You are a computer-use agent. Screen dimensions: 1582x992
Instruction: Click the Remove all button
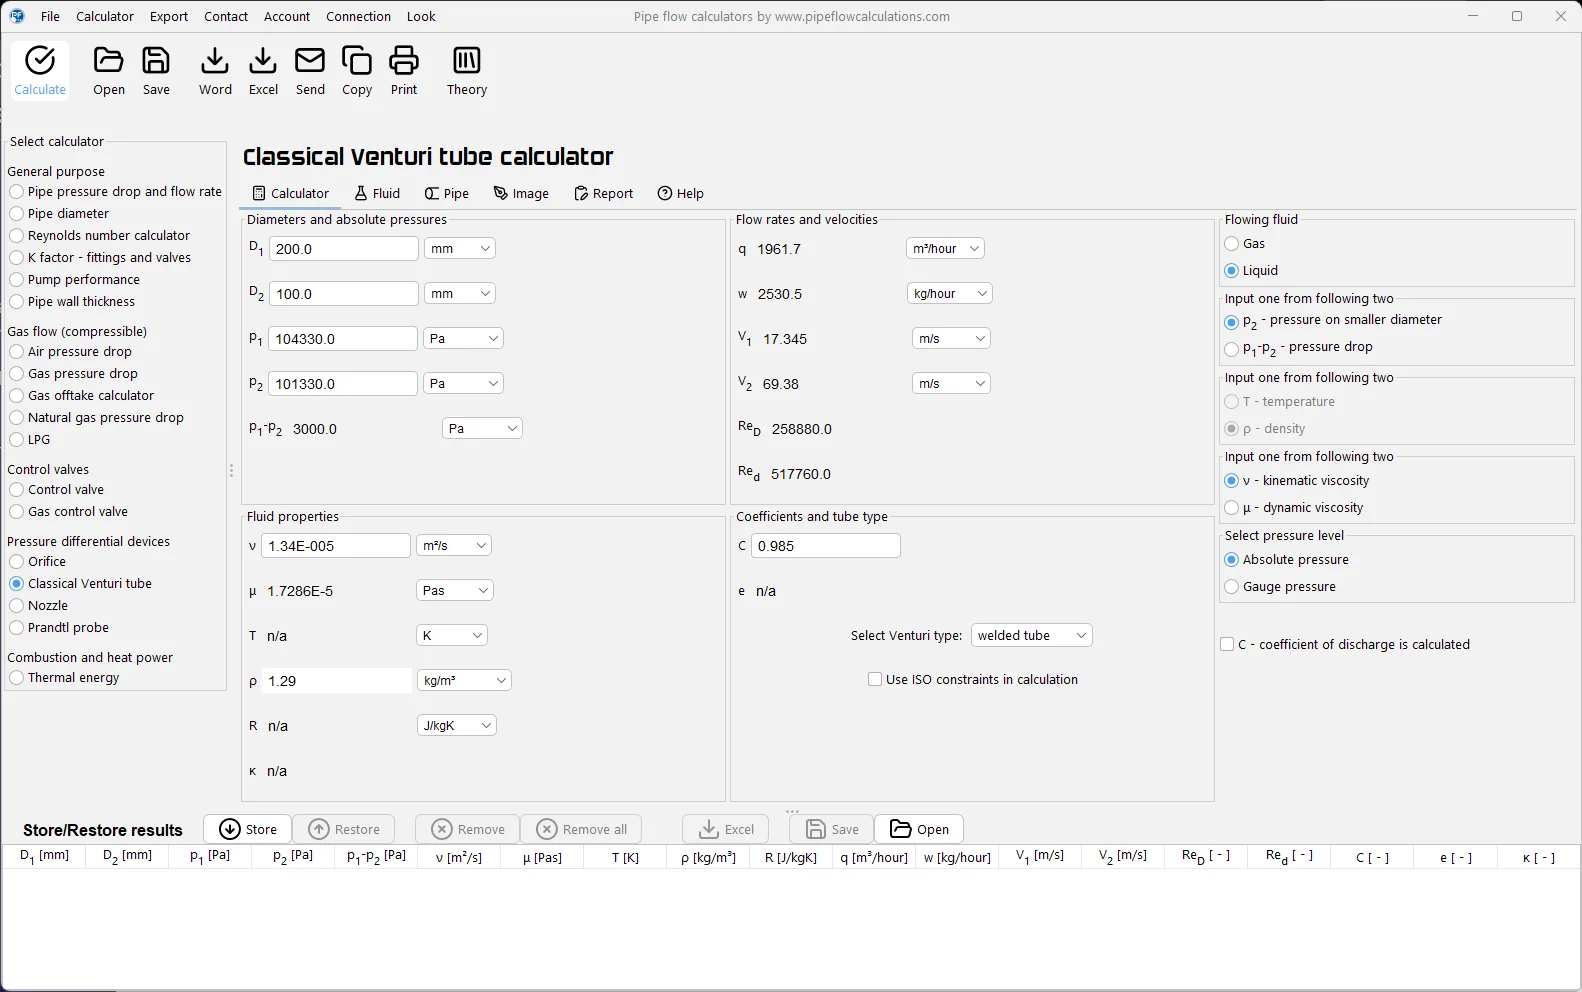(582, 830)
